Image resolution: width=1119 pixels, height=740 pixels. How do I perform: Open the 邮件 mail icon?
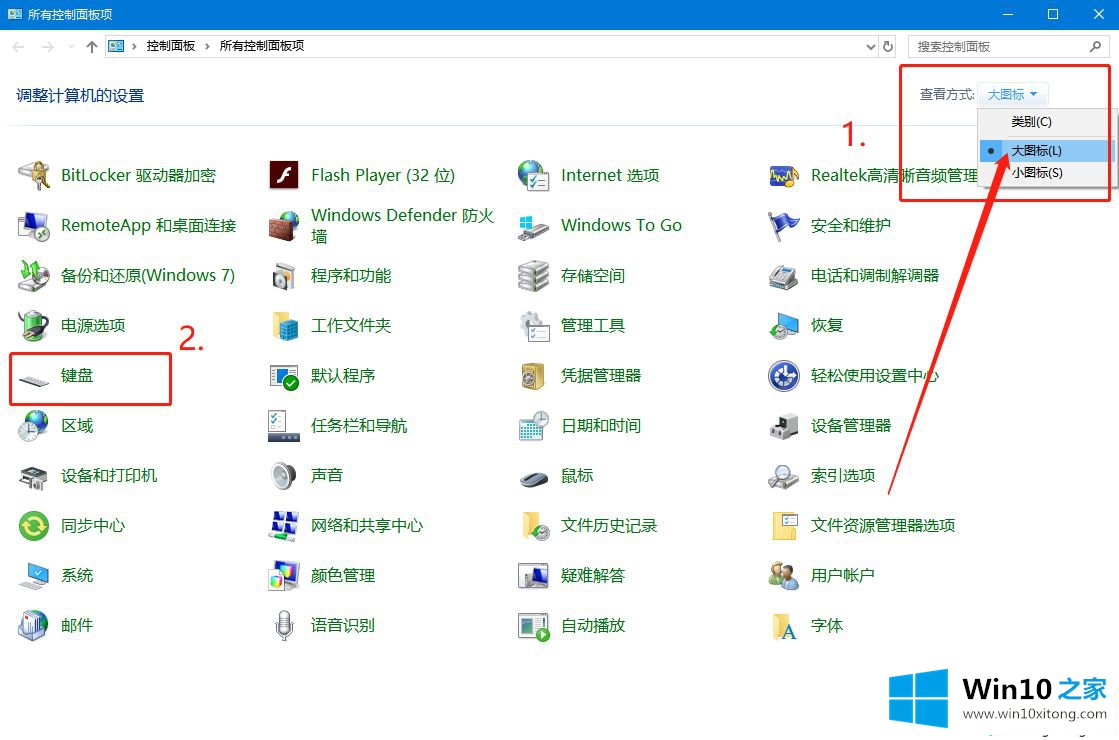pyautogui.click(x=34, y=626)
